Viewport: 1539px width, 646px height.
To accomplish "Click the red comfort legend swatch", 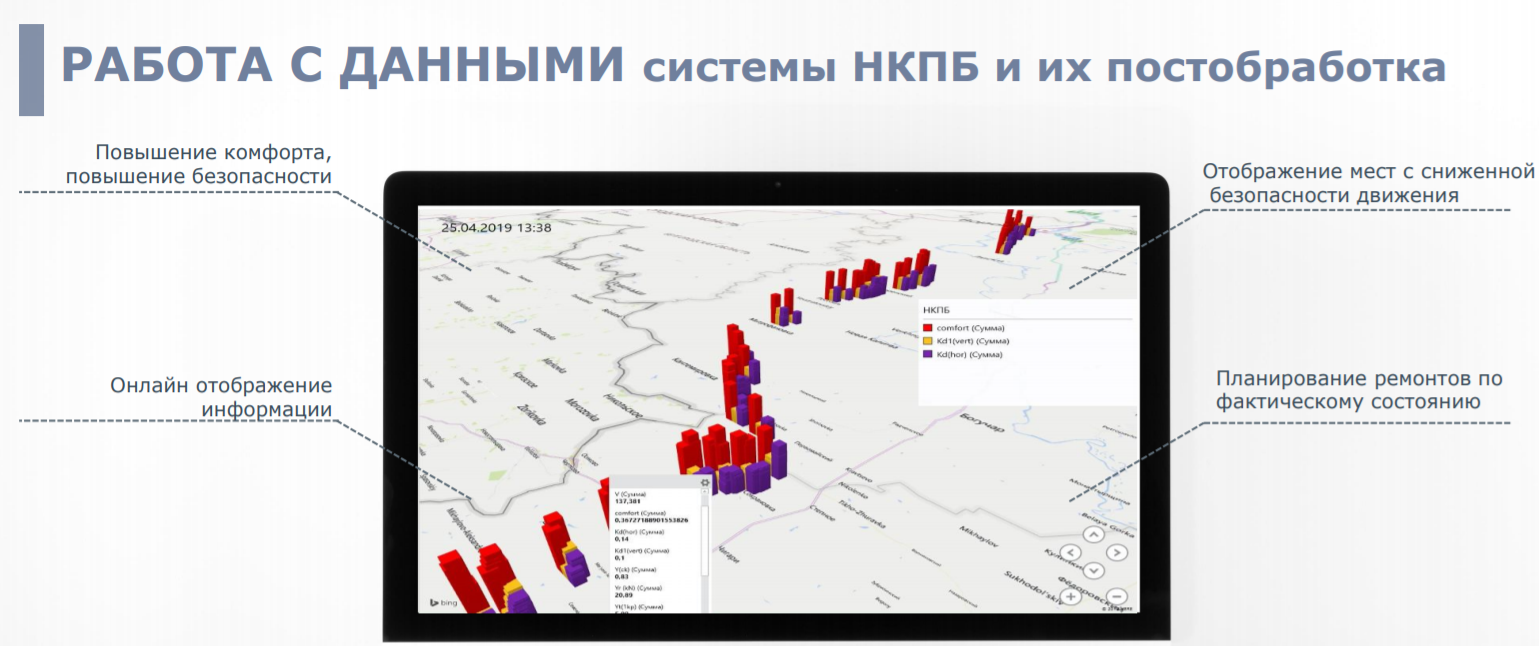I will pyautogui.click(x=928, y=328).
